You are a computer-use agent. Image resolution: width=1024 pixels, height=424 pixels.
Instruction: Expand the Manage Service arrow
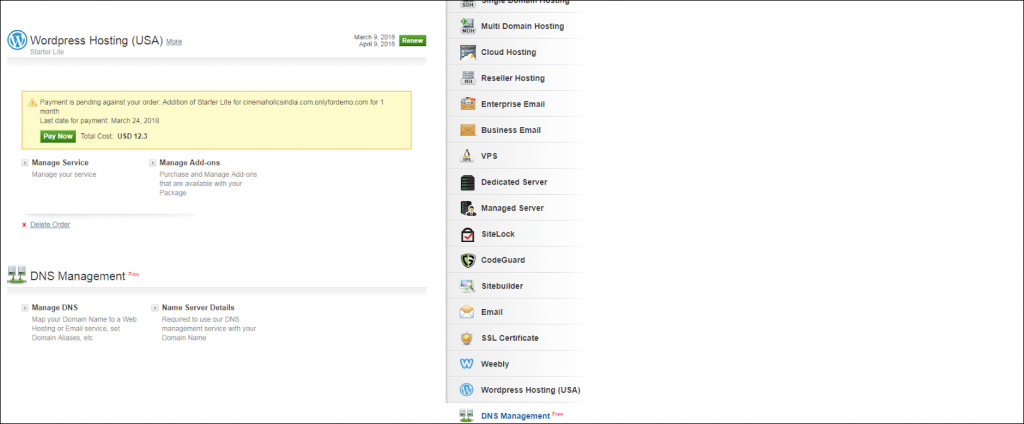tap(25, 163)
